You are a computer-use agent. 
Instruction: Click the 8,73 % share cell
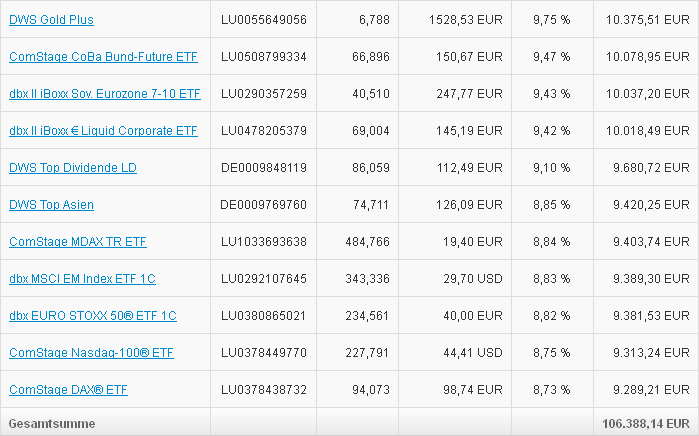552,390
